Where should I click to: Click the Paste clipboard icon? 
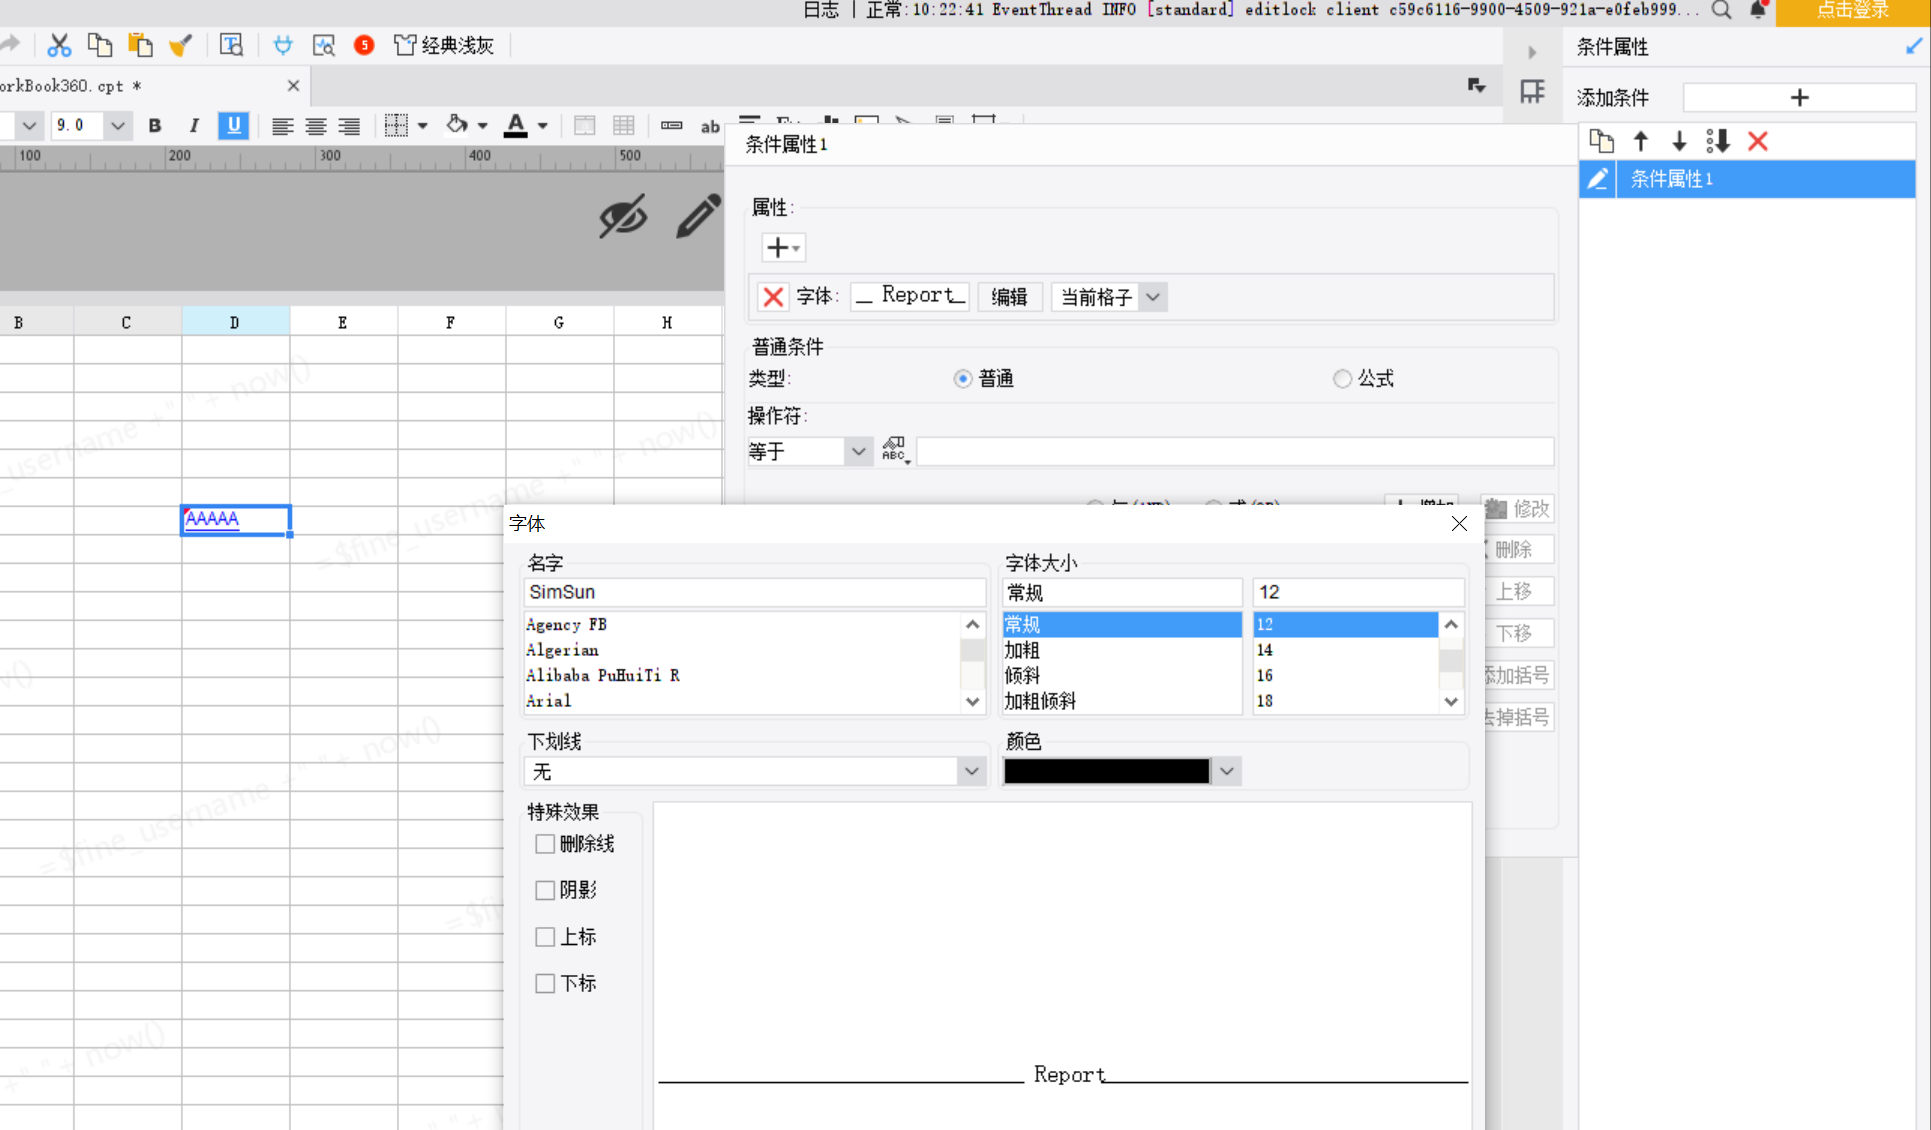click(140, 45)
